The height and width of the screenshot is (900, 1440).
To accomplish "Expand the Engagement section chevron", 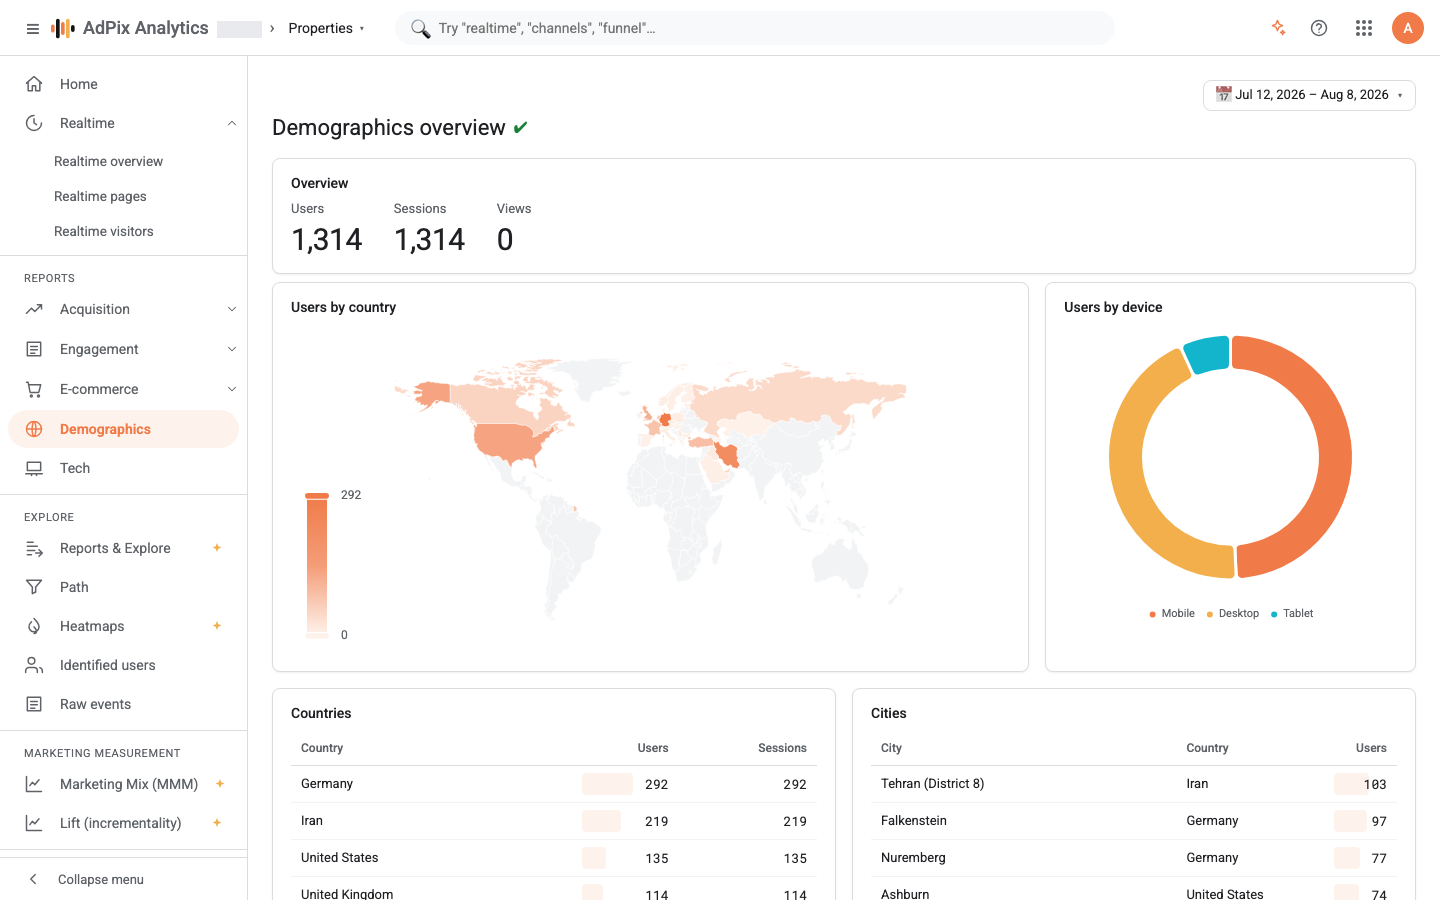I will 232,349.
